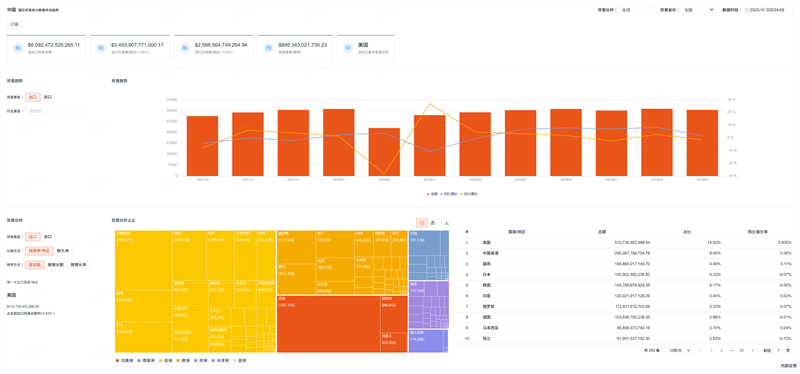Open the 贸易省份 dropdown showing 全部
This screenshot has height=374, width=800.
(698, 10)
